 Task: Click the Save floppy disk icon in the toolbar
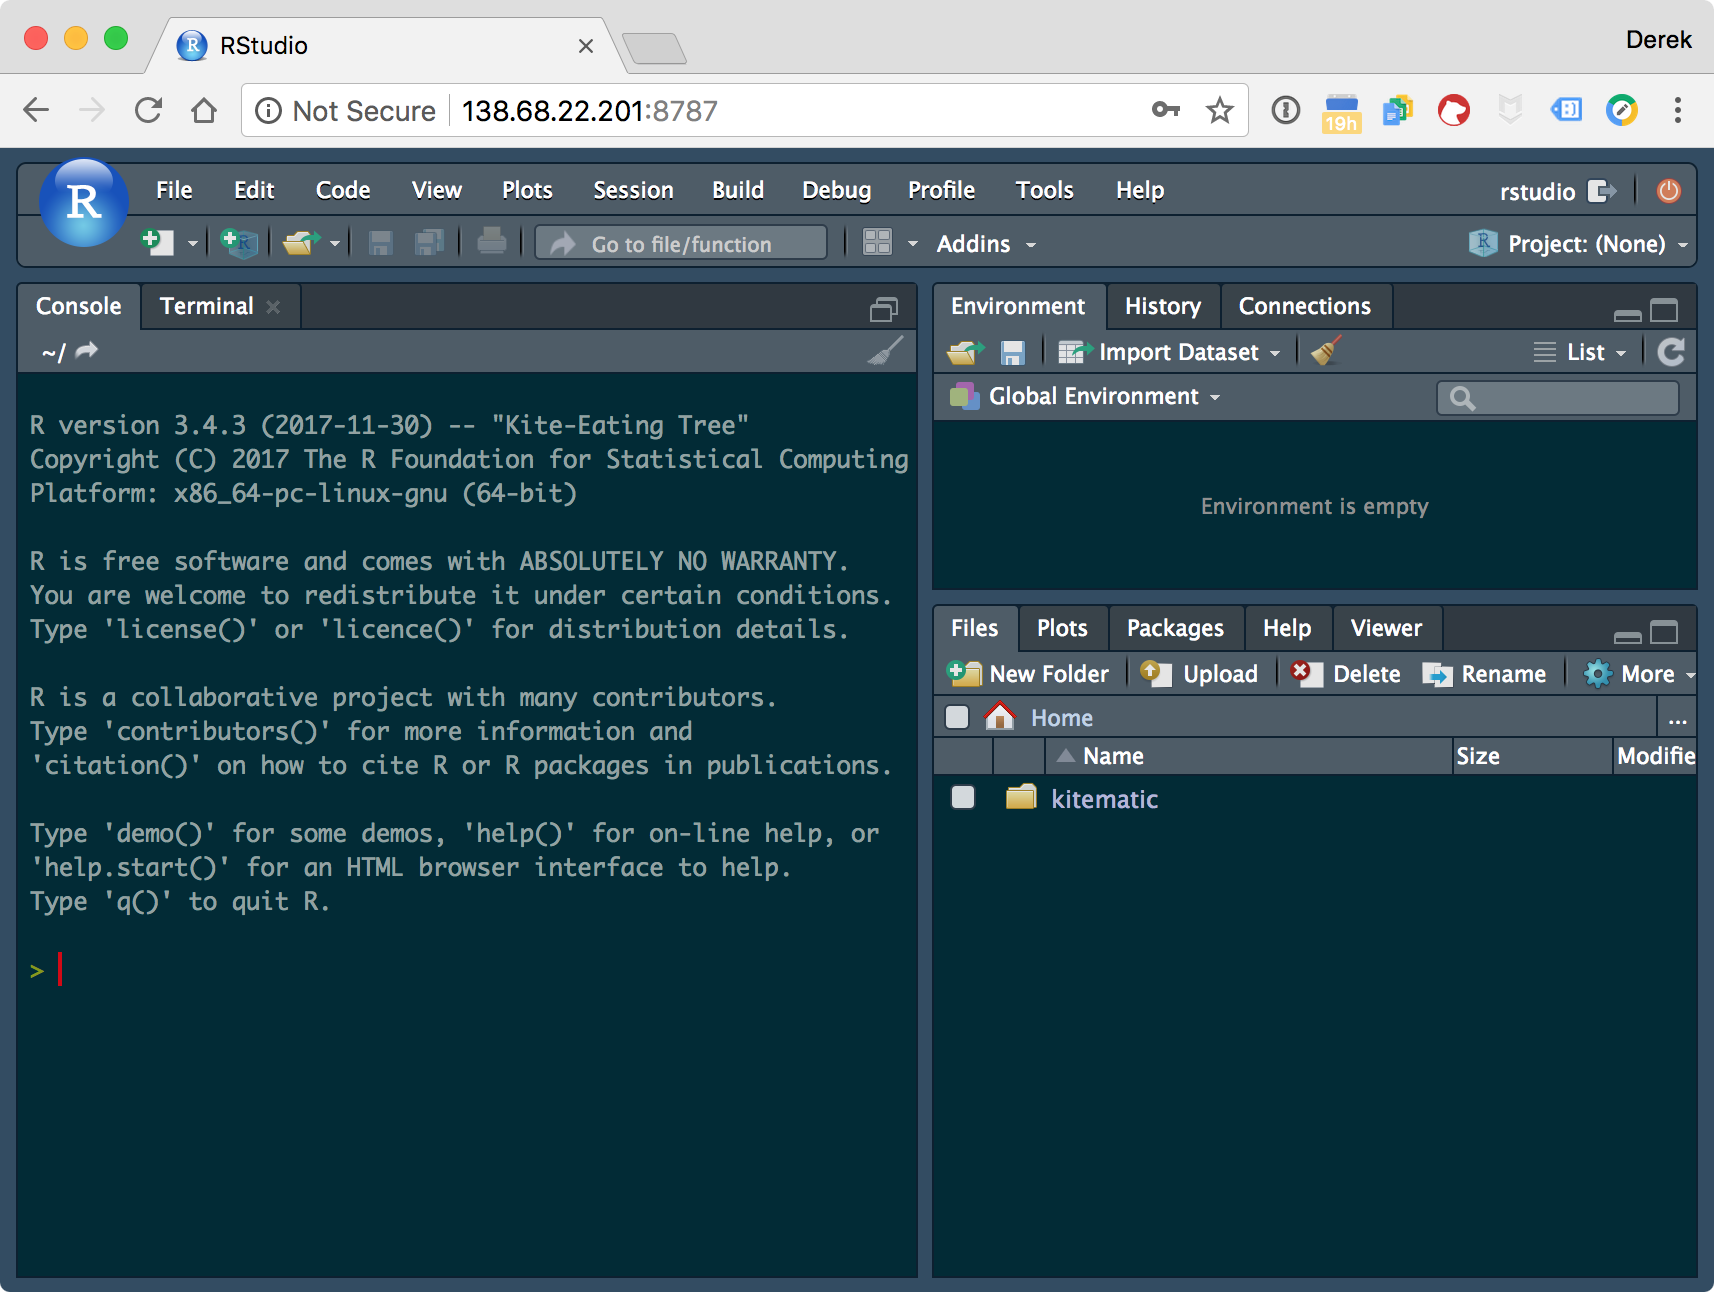[380, 242]
